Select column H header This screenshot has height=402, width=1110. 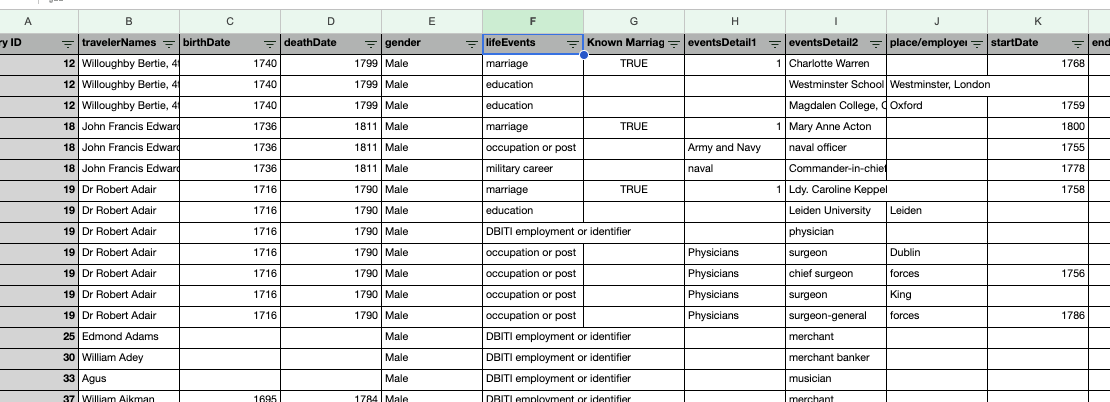tap(735, 22)
